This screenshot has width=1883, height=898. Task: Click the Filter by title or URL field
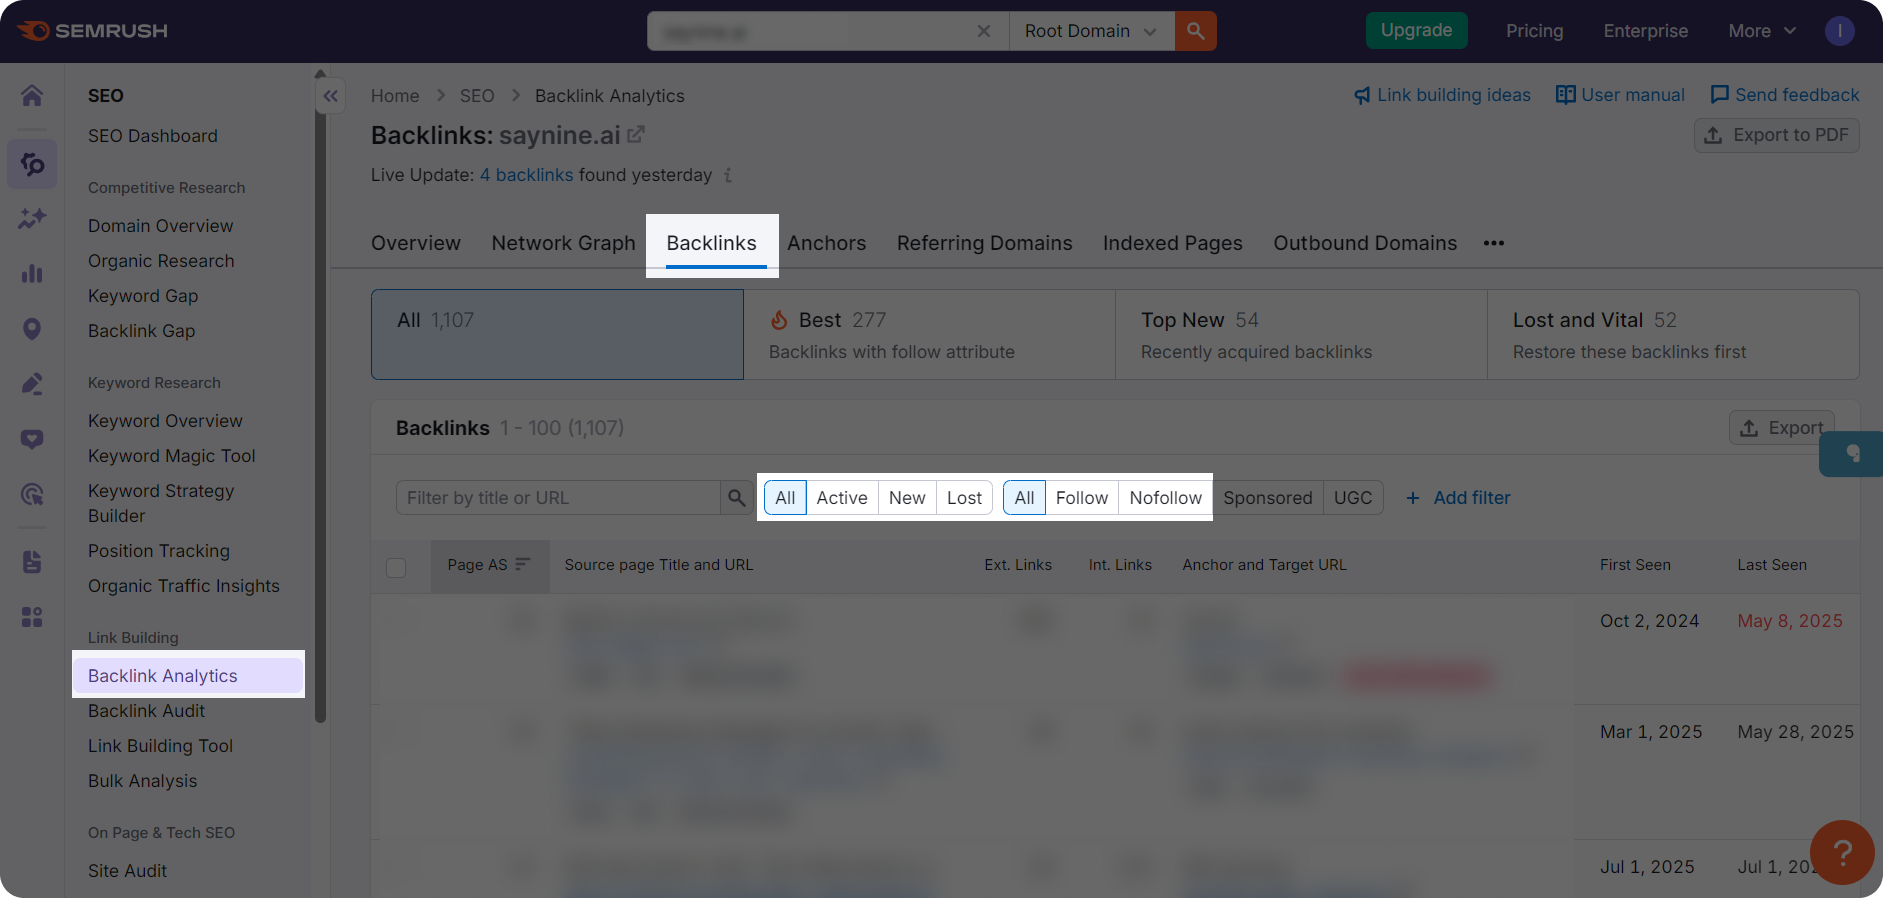pyautogui.click(x=558, y=498)
